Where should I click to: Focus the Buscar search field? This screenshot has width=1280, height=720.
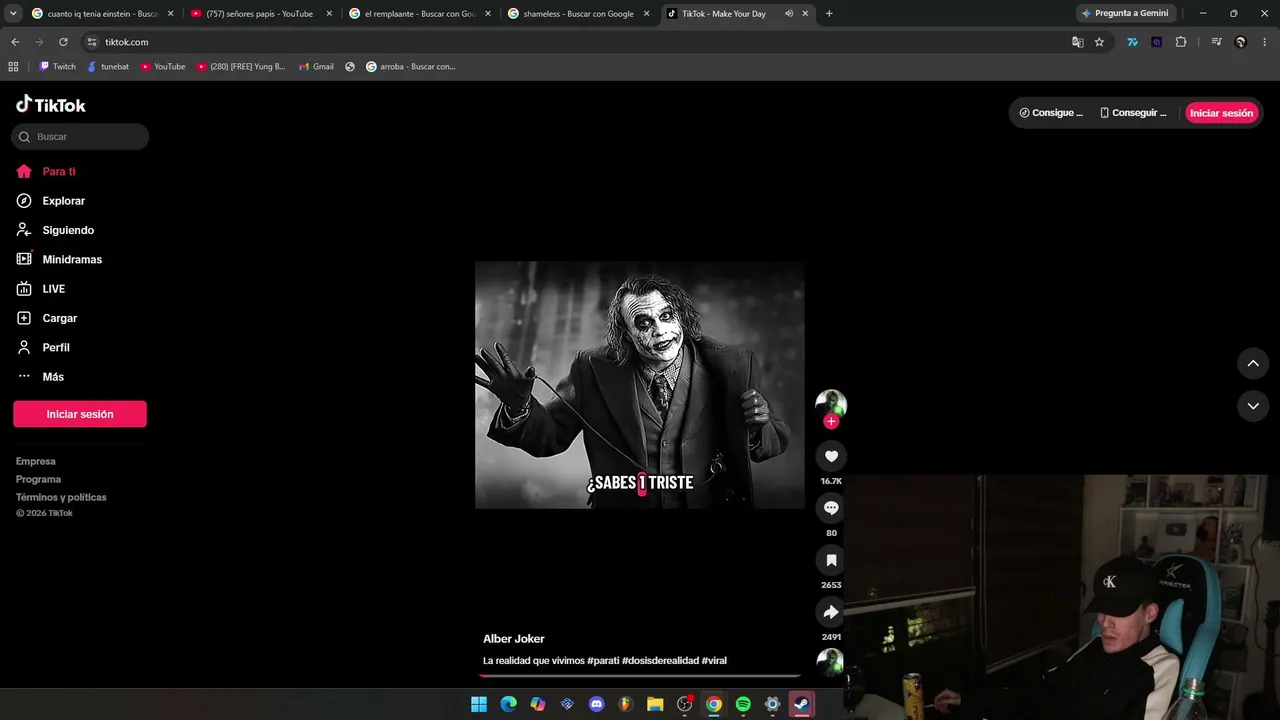(80, 137)
